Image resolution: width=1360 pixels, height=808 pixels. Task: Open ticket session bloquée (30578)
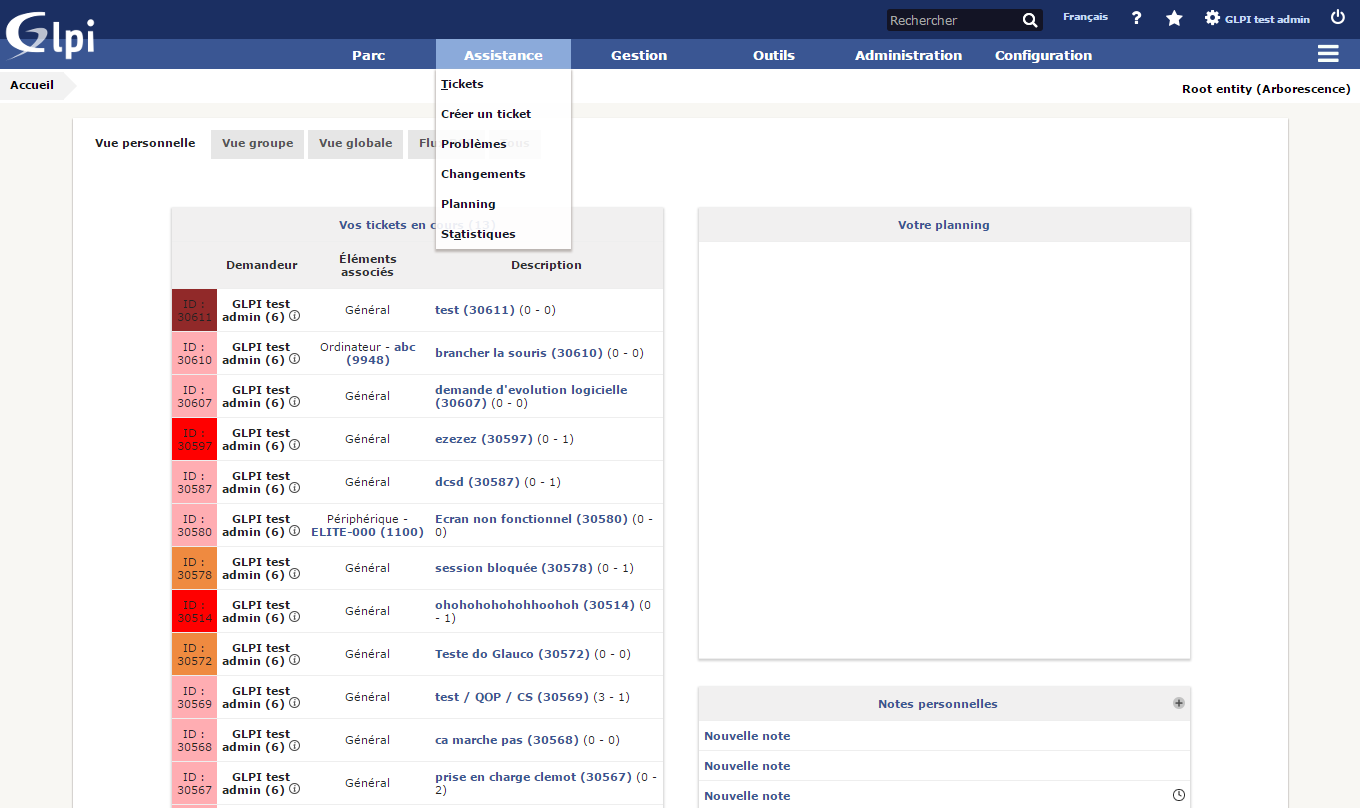coord(514,568)
